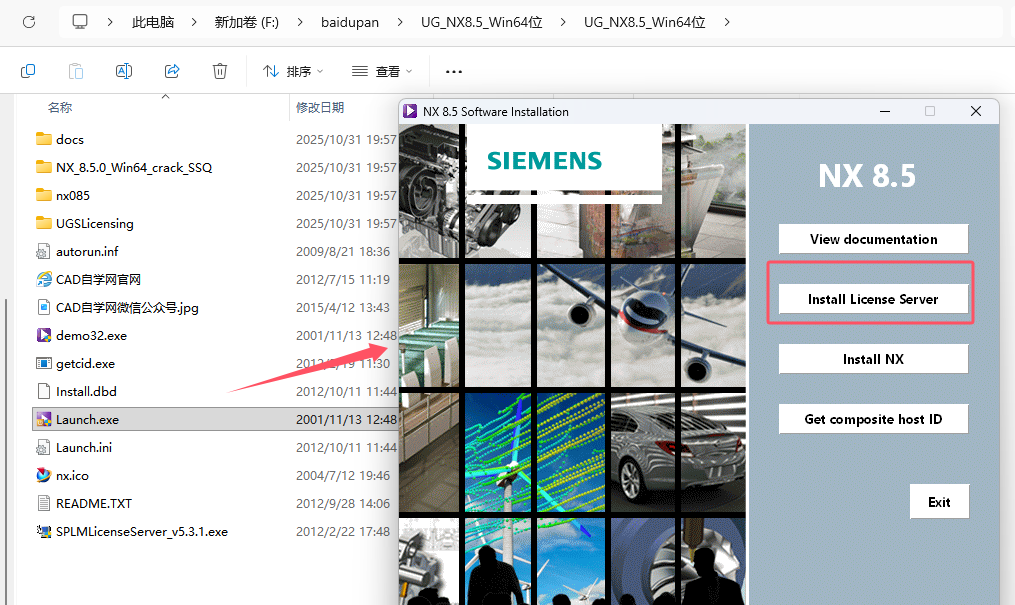Click the date 2004/7/12 19:46

coord(343,476)
